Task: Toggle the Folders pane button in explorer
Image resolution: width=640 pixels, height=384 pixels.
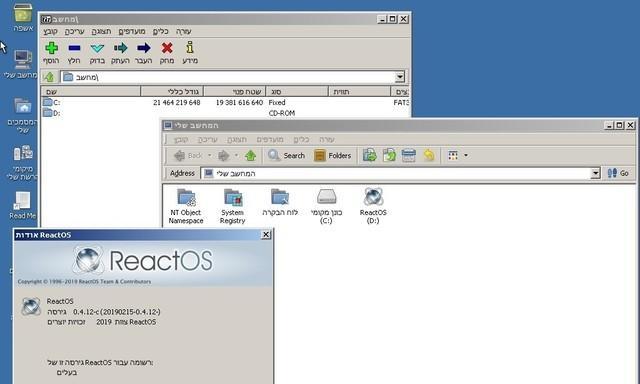Action: point(332,155)
